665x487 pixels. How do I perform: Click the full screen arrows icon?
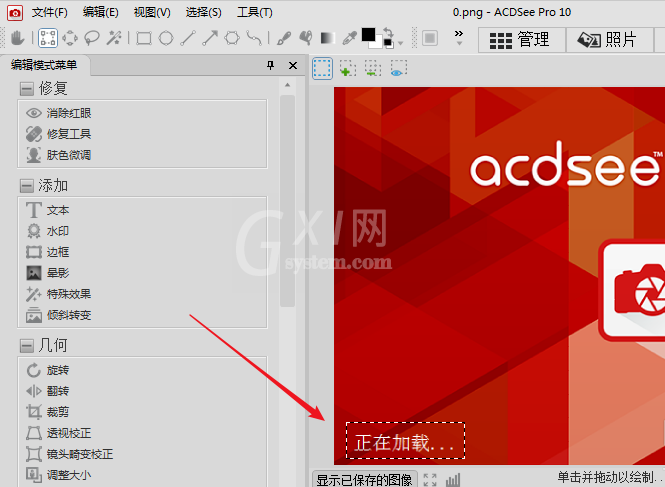(430, 480)
